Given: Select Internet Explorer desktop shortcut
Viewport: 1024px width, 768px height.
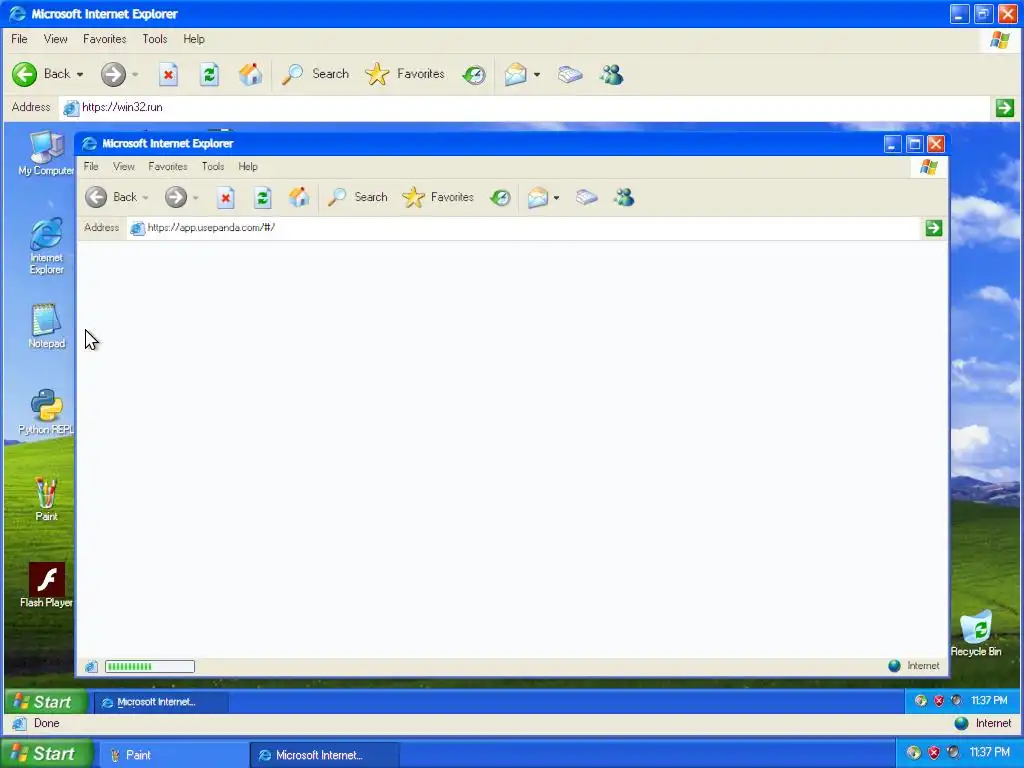Looking at the screenshot, I should (x=46, y=246).
